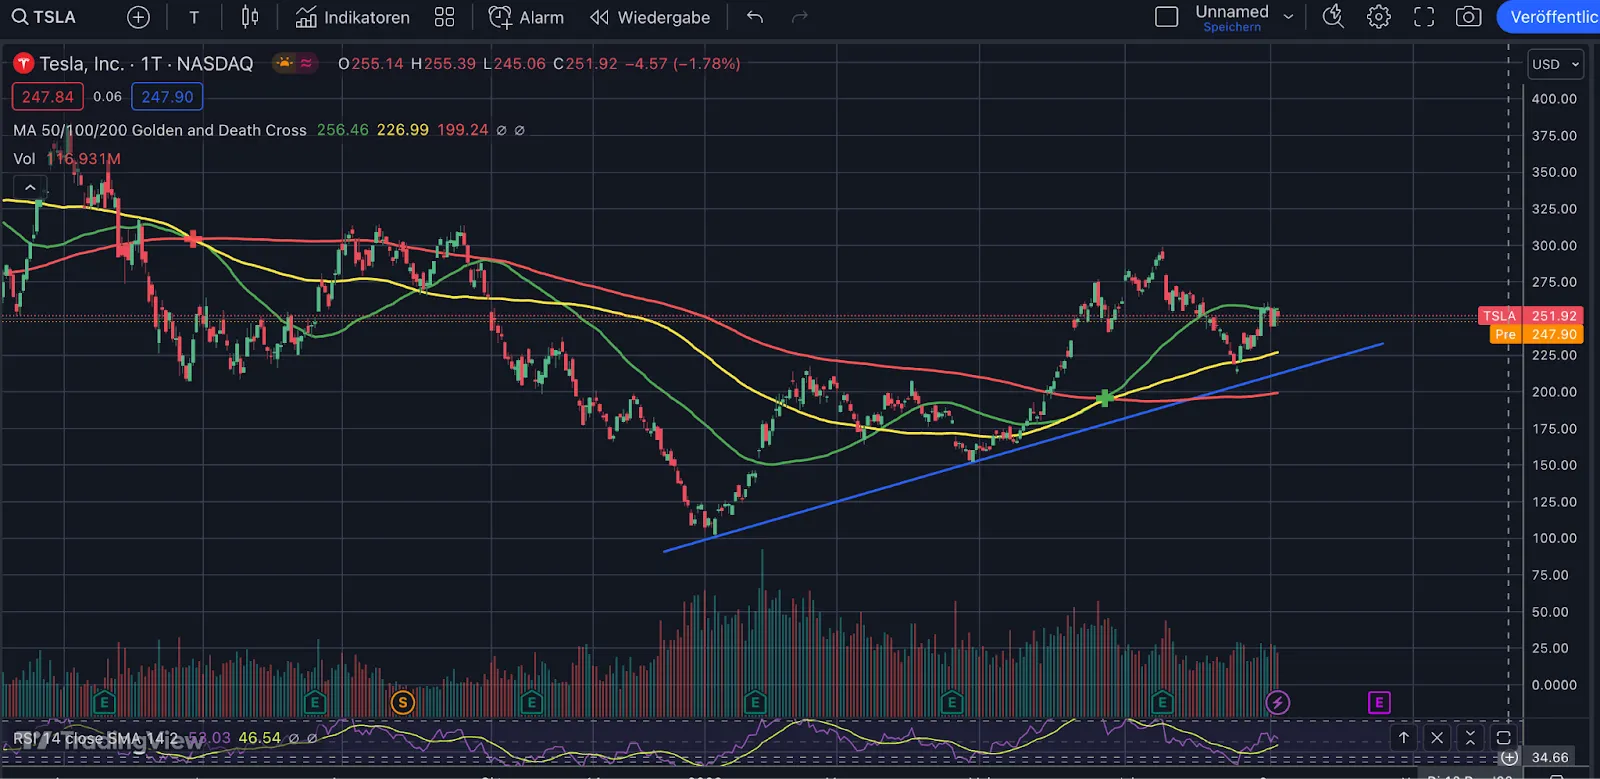This screenshot has height=779, width=1600.
Task: Collapse the indicator legend chevron
Action: pyautogui.click(x=30, y=187)
